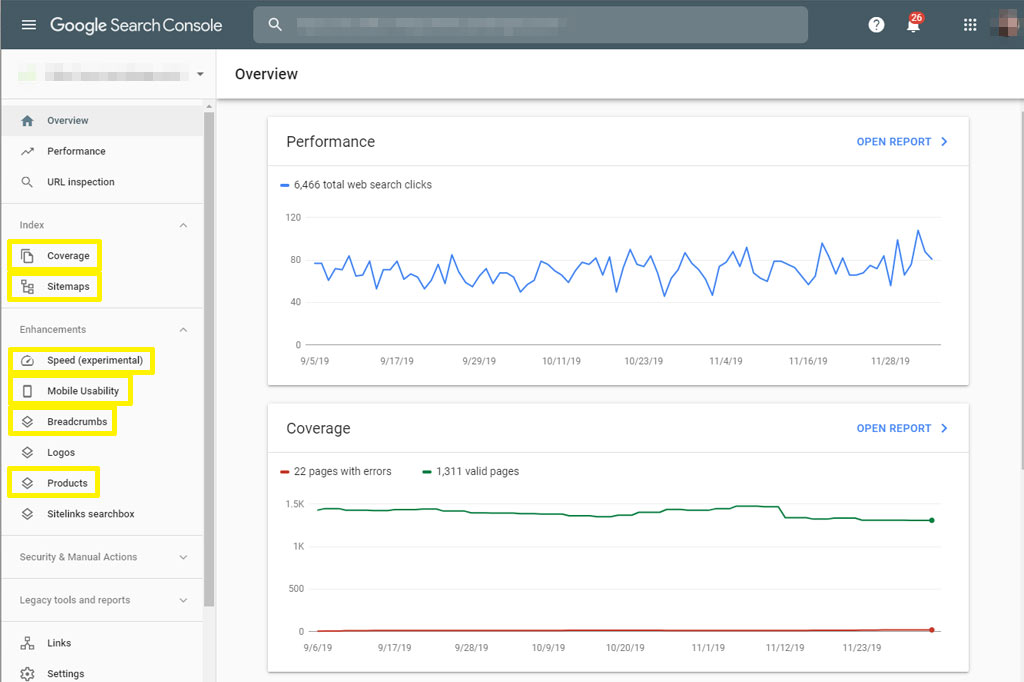This screenshot has height=682, width=1024.
Task: Toggle 6,466 total web search clicks legend
Action: [356, 185]
